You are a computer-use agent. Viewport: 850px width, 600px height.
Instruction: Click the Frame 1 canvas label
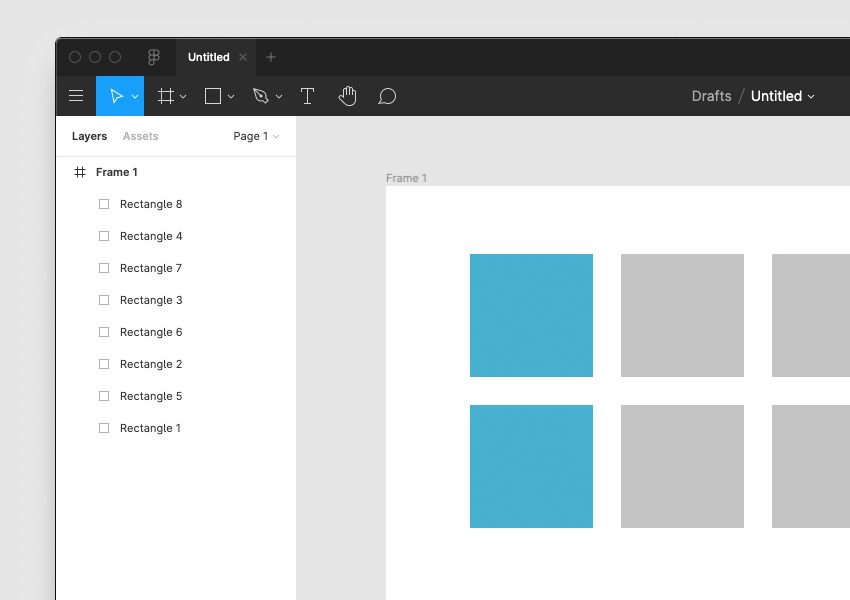[x=406, y=178]
